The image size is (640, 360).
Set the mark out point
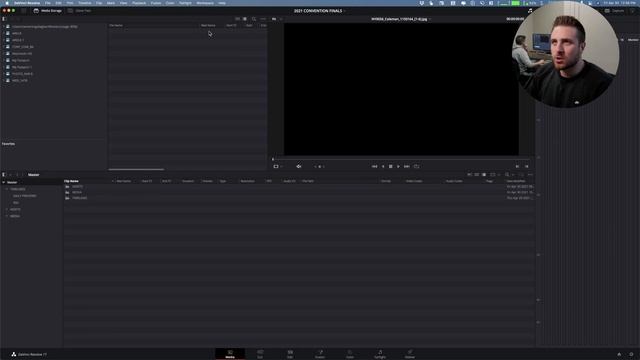[x=527, y=167]
